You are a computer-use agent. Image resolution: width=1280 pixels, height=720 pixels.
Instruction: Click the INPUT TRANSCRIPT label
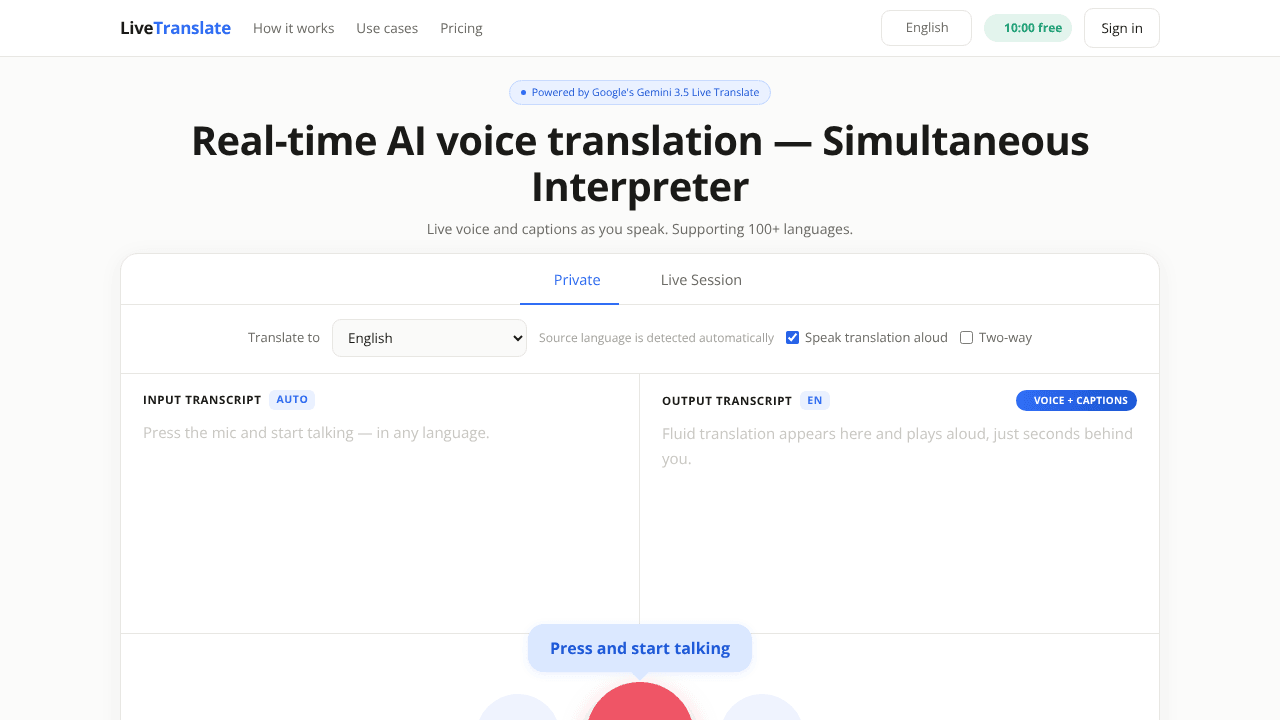[x=202, y=400]
